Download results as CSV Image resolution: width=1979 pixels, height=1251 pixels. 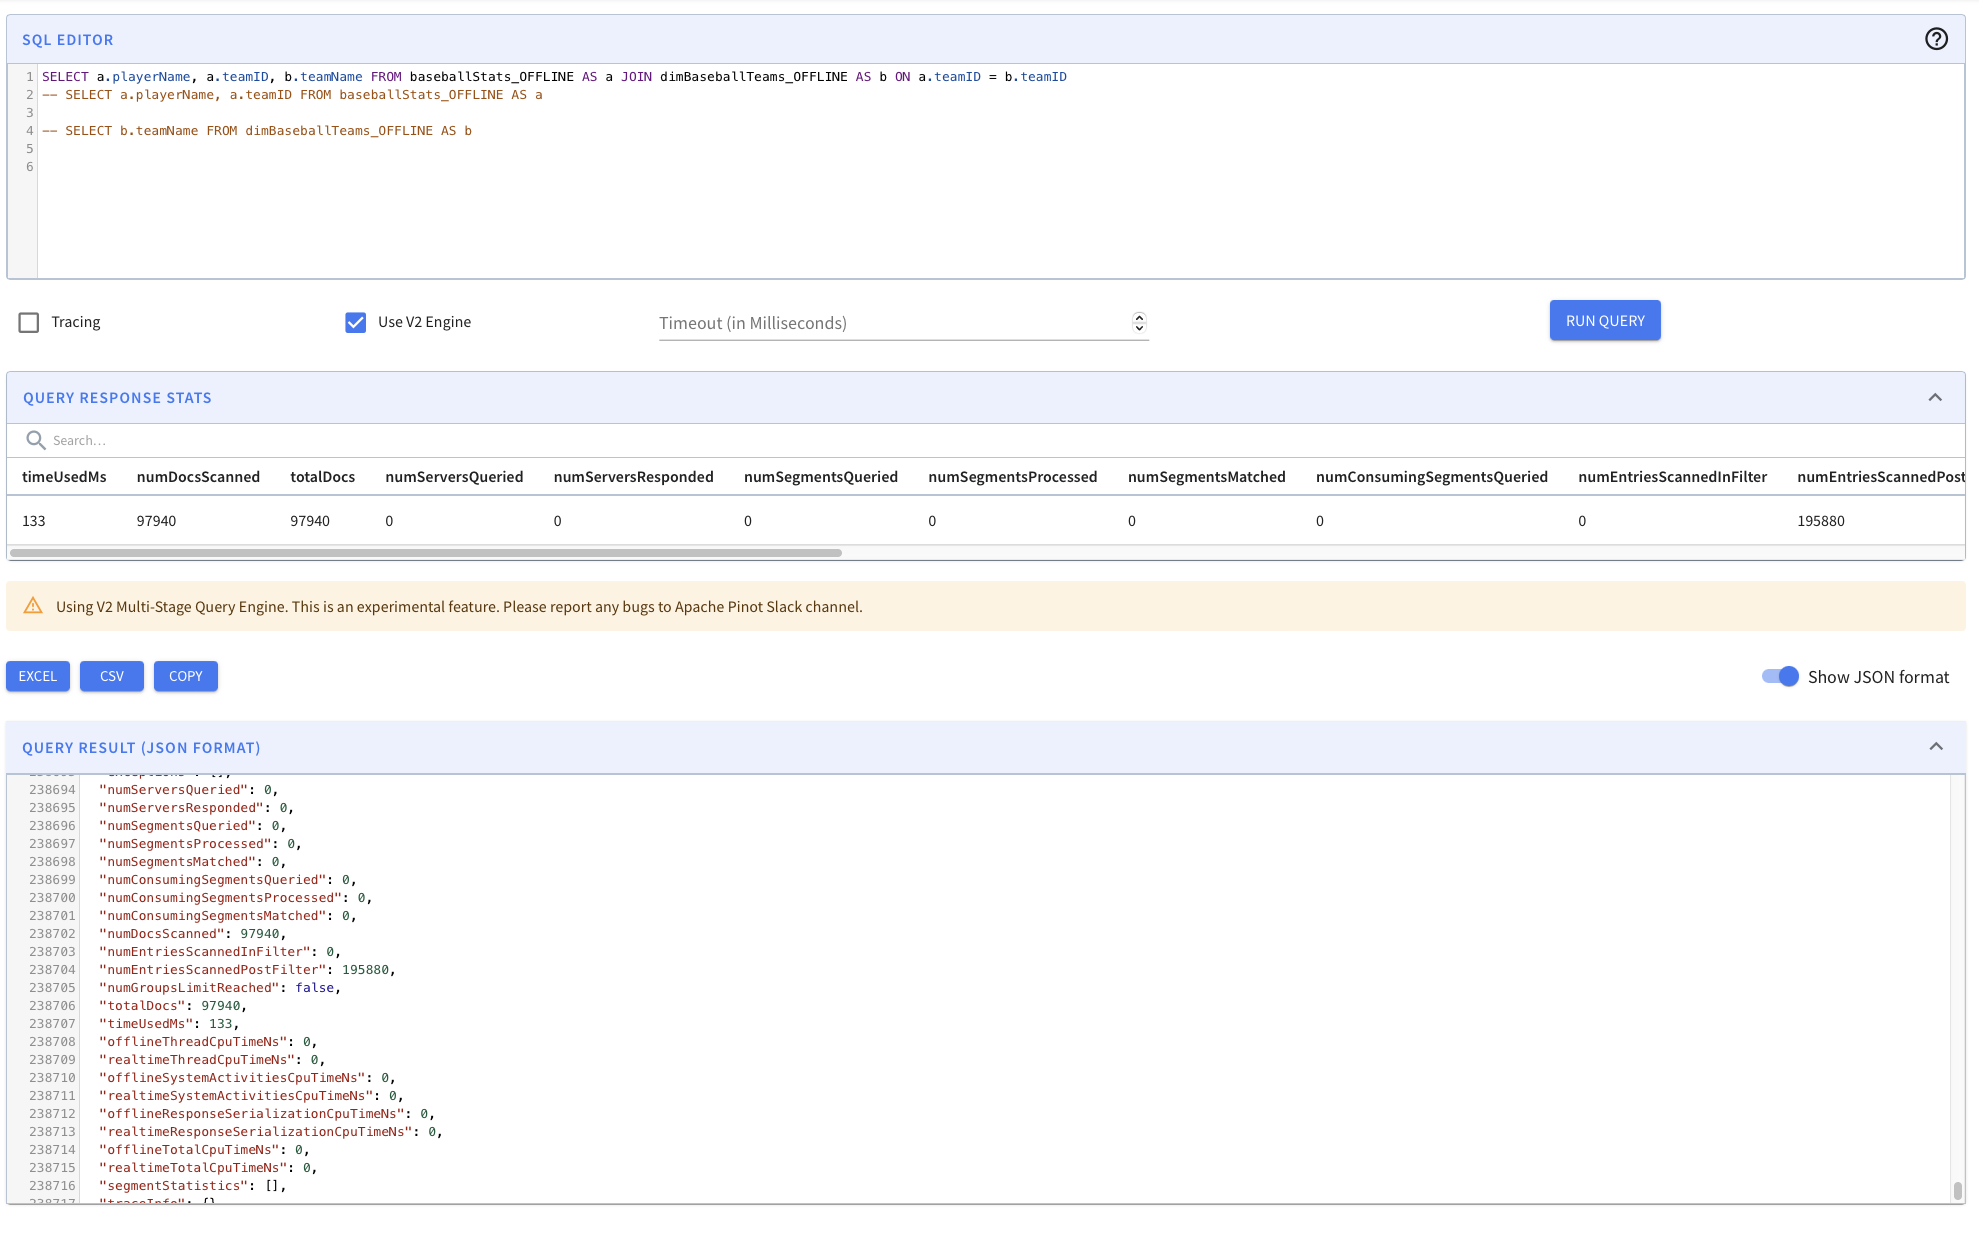pyautogui.click(x=112, y=676)
